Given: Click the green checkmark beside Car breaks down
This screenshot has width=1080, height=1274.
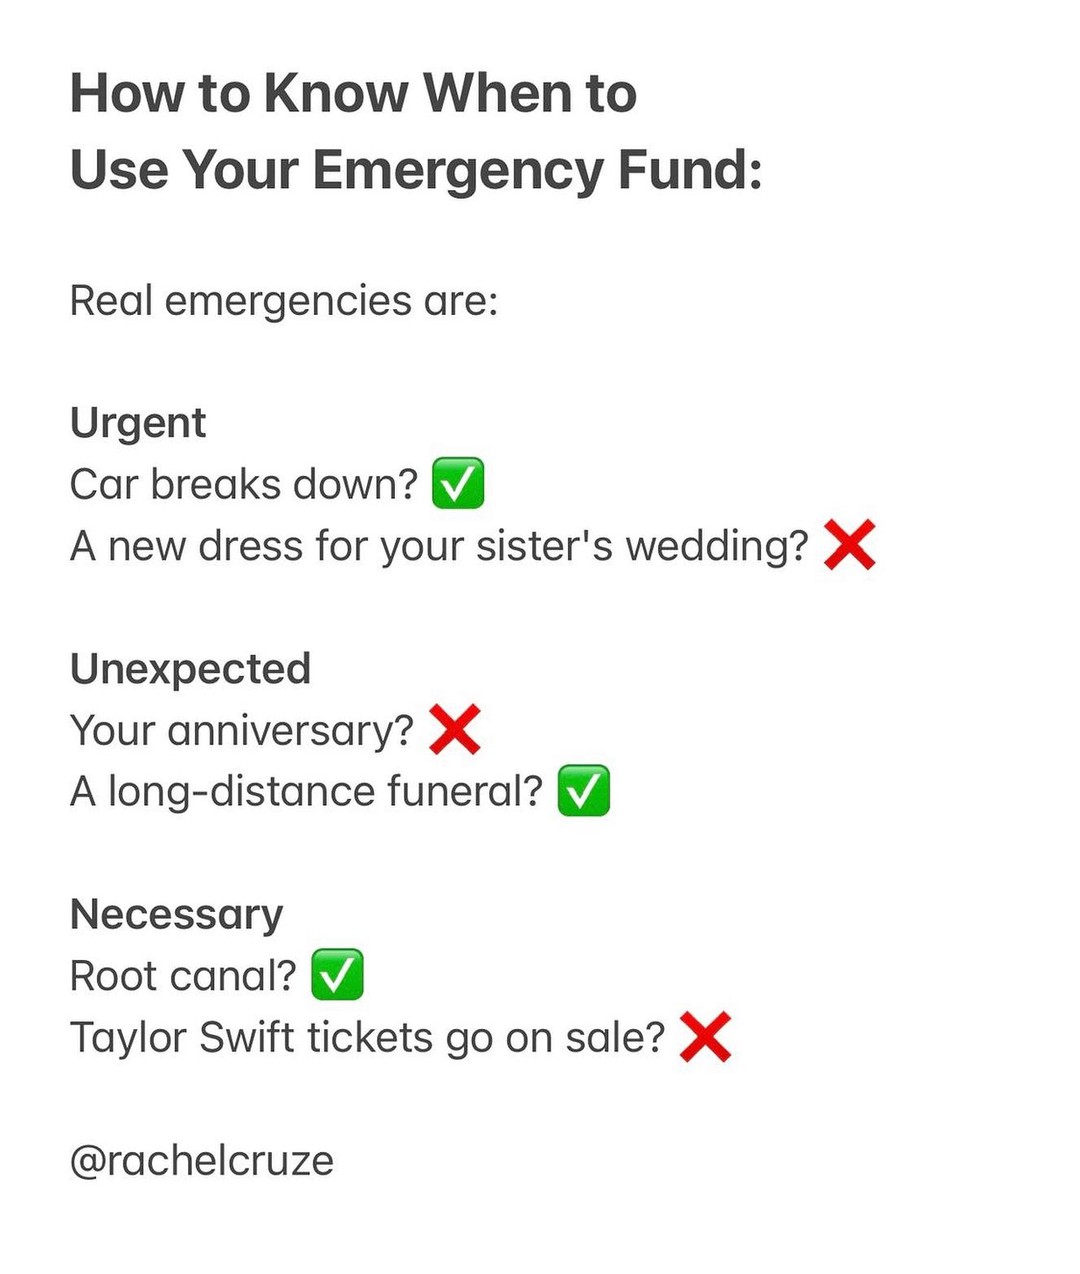Looking at the screenshot, I should point(458,484).
